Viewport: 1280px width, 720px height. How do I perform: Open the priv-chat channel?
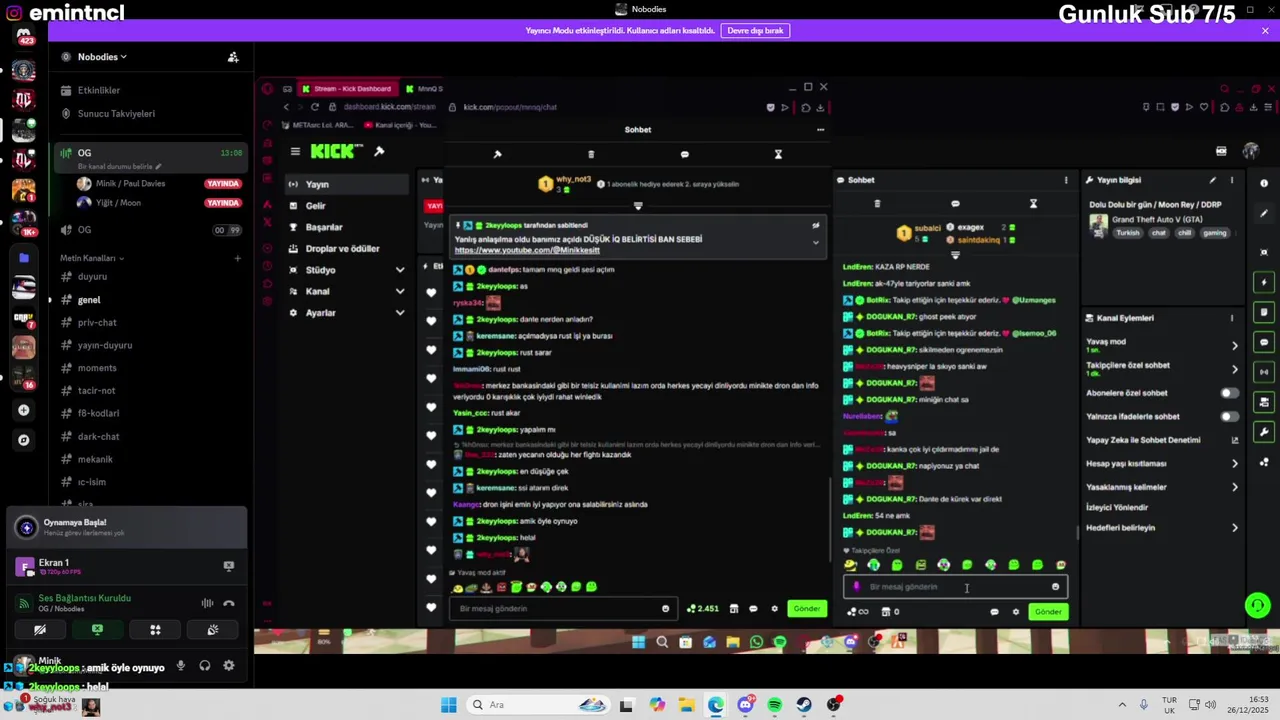coord(97,322)
